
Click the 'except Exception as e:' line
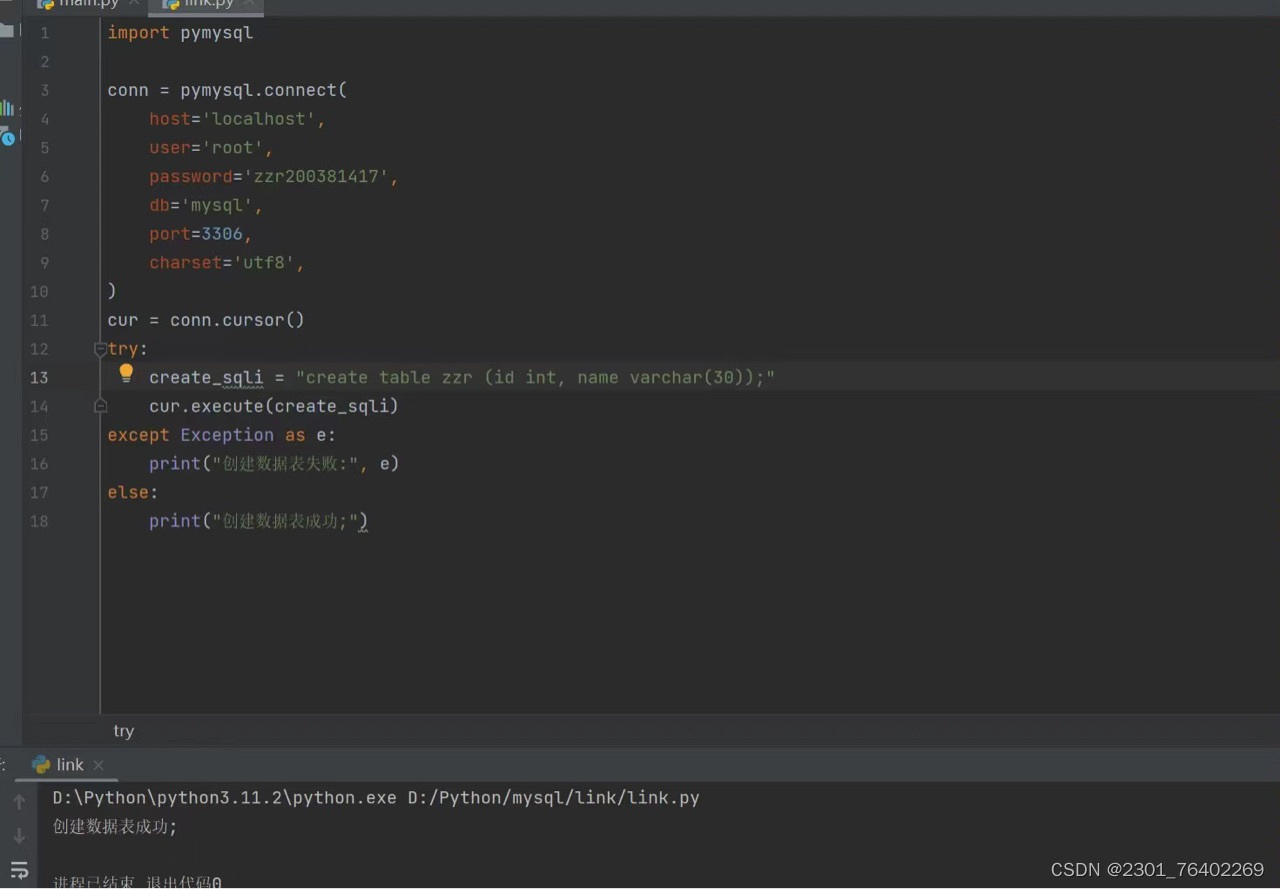point(222,435)
